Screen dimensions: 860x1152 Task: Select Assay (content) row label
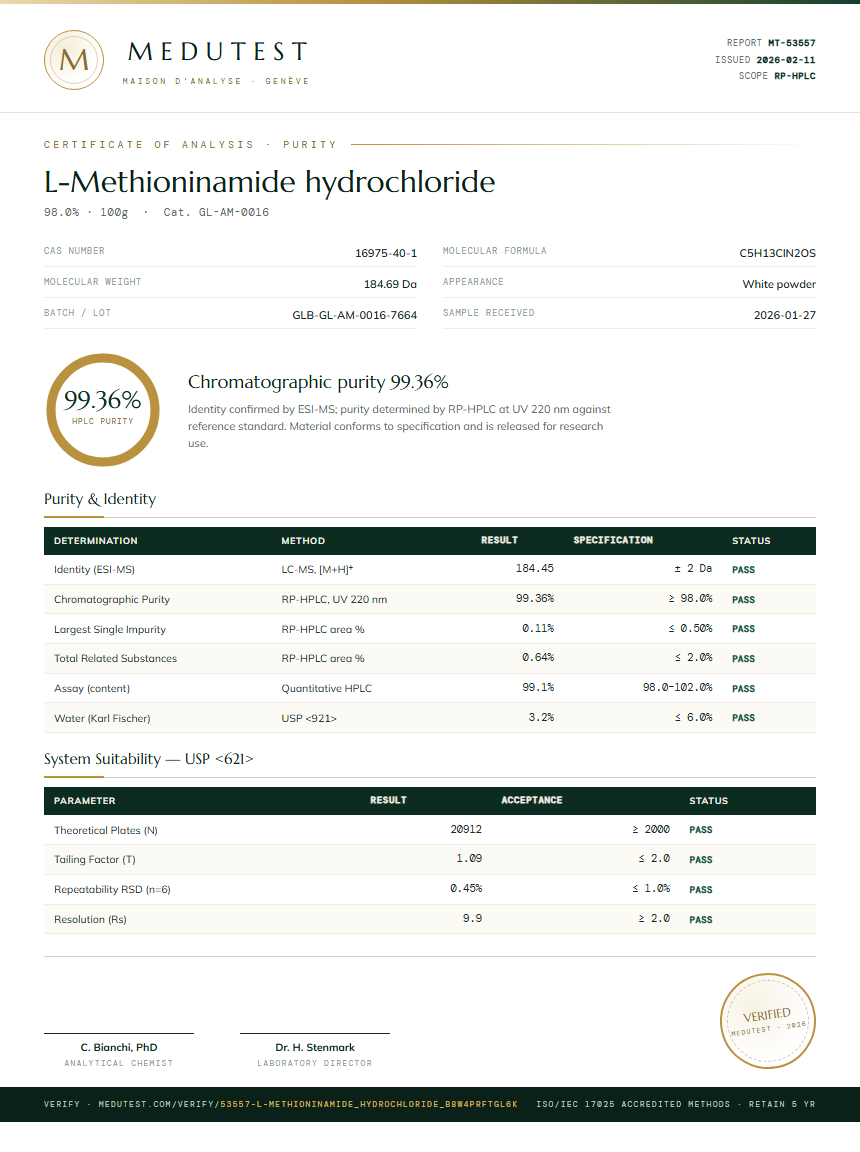pyautogui.click(x=92, y=688)
